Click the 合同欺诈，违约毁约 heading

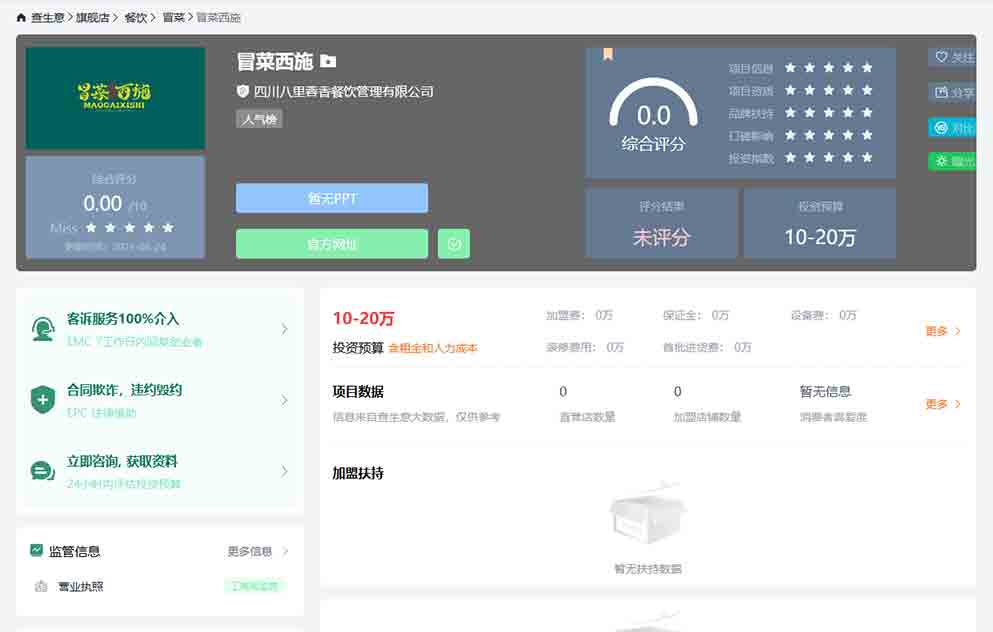click(x=125, y=390)
